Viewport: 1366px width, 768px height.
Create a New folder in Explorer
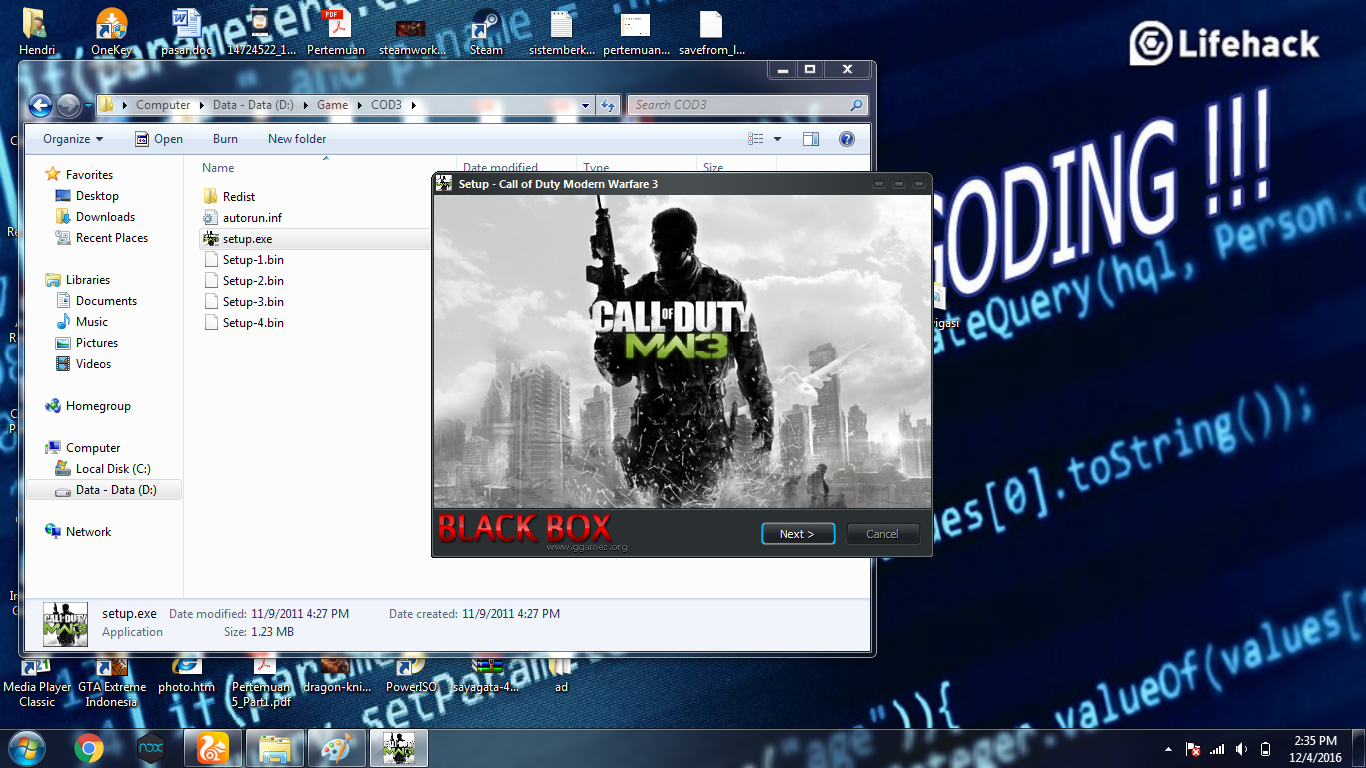point(297,139)
